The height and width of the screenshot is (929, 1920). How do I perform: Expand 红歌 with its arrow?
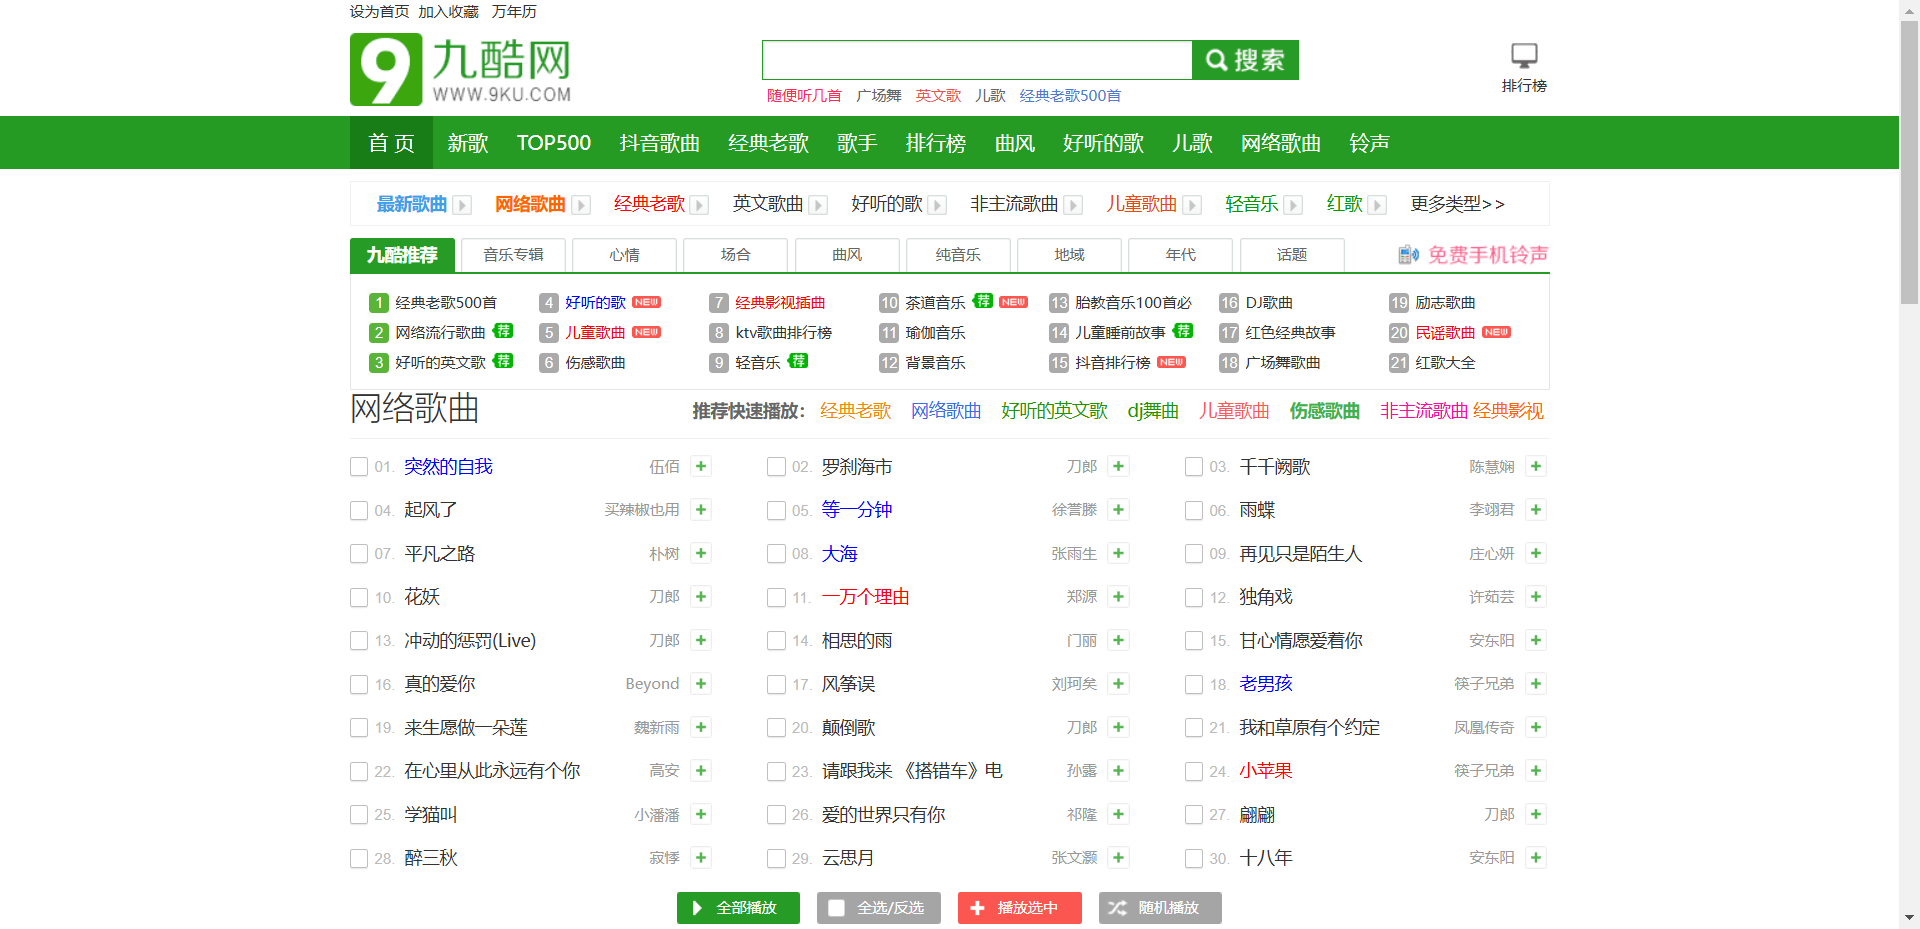pyautogui.click(x=1379, y=204)
